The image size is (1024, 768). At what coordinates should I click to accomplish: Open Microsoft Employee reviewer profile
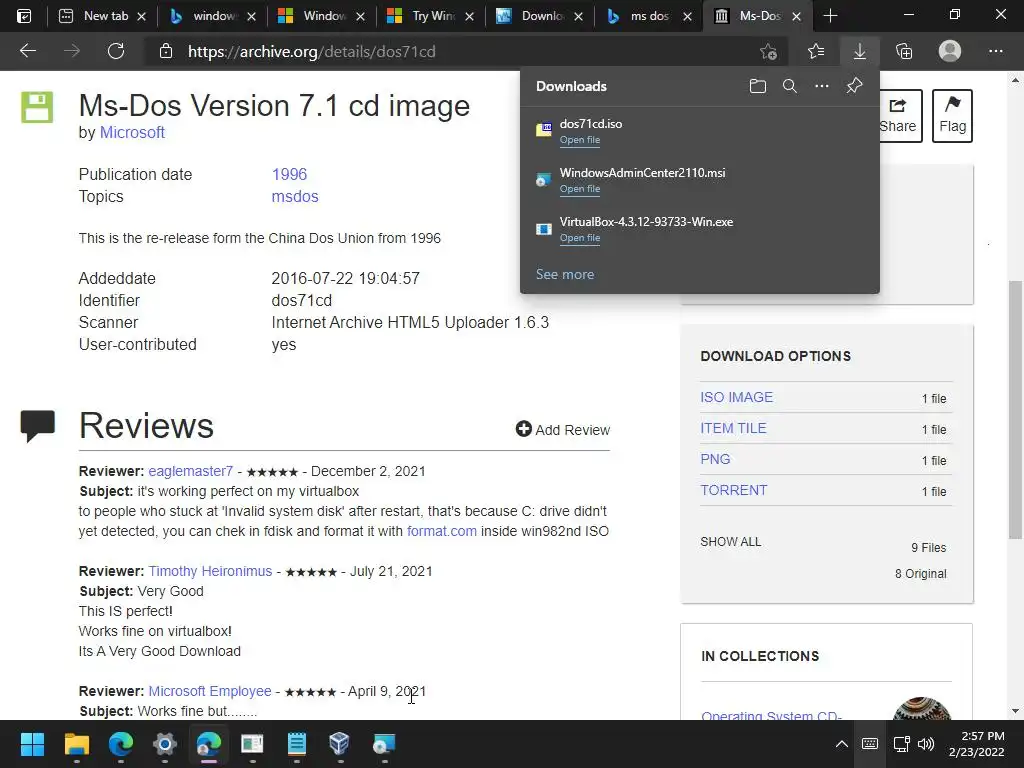pyautogui.click(x=210, y=691)
